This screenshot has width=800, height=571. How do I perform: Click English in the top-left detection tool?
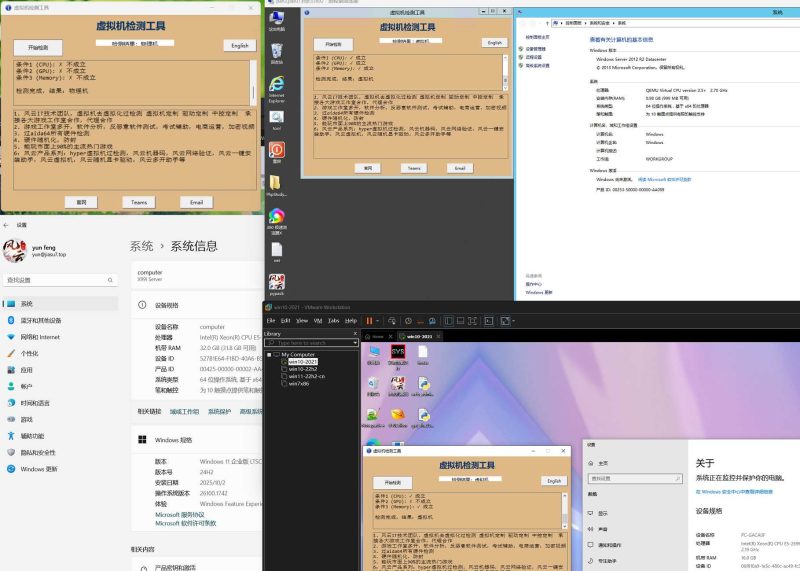click(240, 45)
